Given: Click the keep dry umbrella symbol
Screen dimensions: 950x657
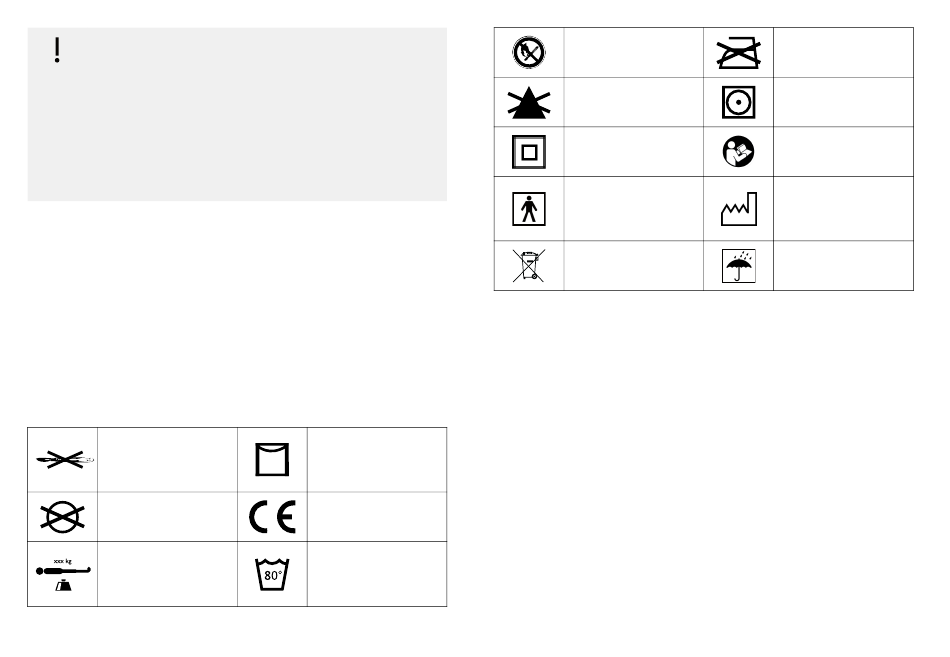Looking at the screenshot, I should (739, 265).
